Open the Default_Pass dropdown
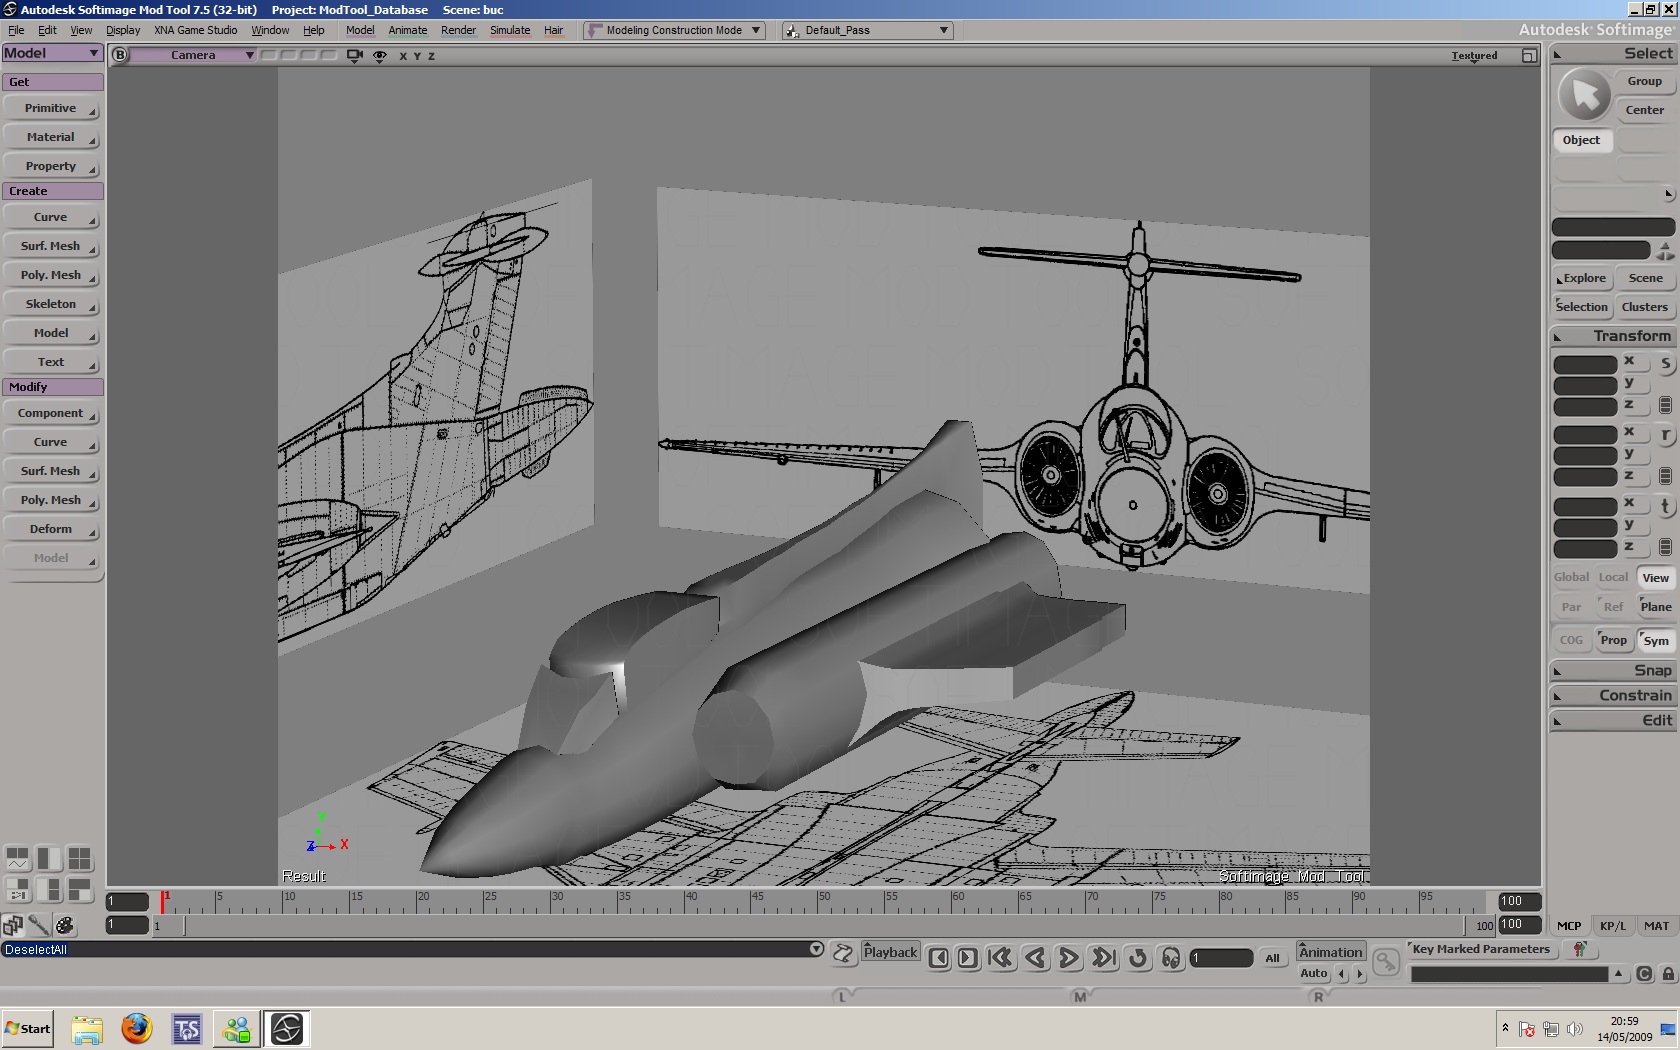The width and height of the screenshot is (1680, 1050). click(867, 30)
